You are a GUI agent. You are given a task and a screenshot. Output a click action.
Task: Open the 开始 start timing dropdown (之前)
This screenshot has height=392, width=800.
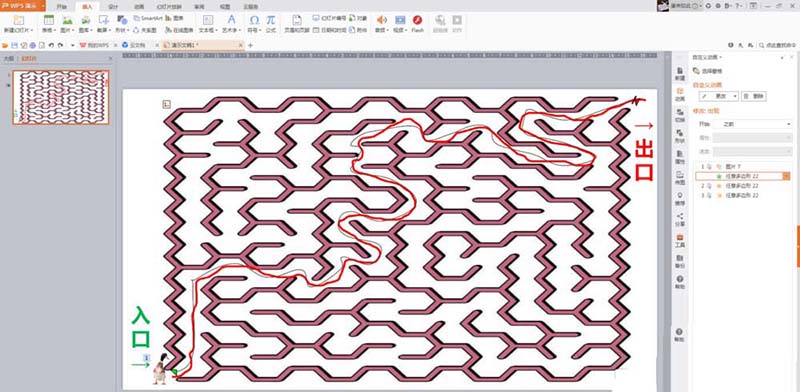[x=752, y=124]
